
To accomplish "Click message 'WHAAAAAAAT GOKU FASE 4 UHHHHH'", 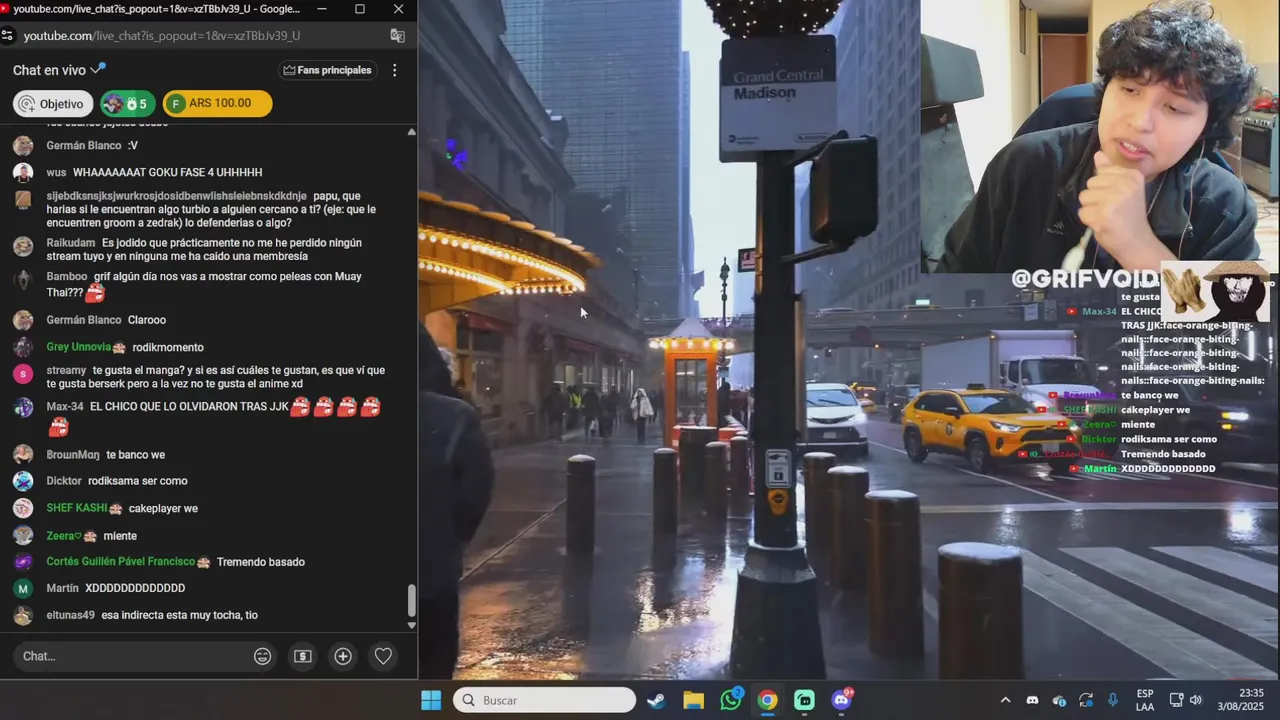I will (x=167, y=173).
